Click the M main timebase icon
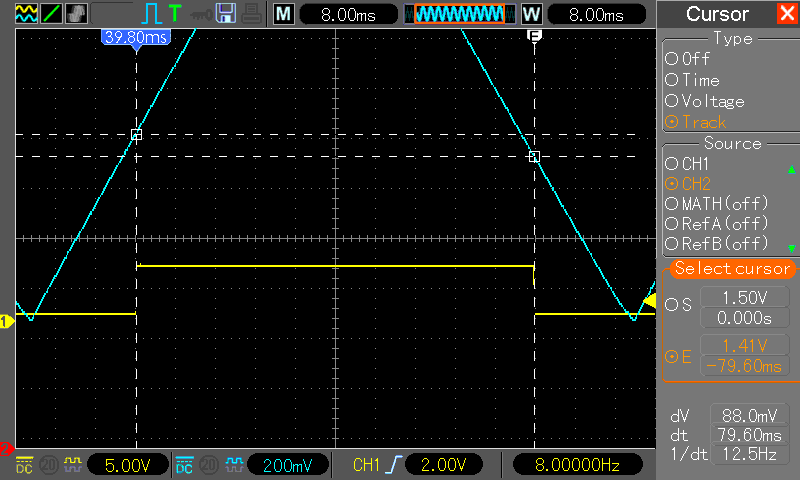The width and height of the screenshot is (800, 480). click(x=283, y=14)
